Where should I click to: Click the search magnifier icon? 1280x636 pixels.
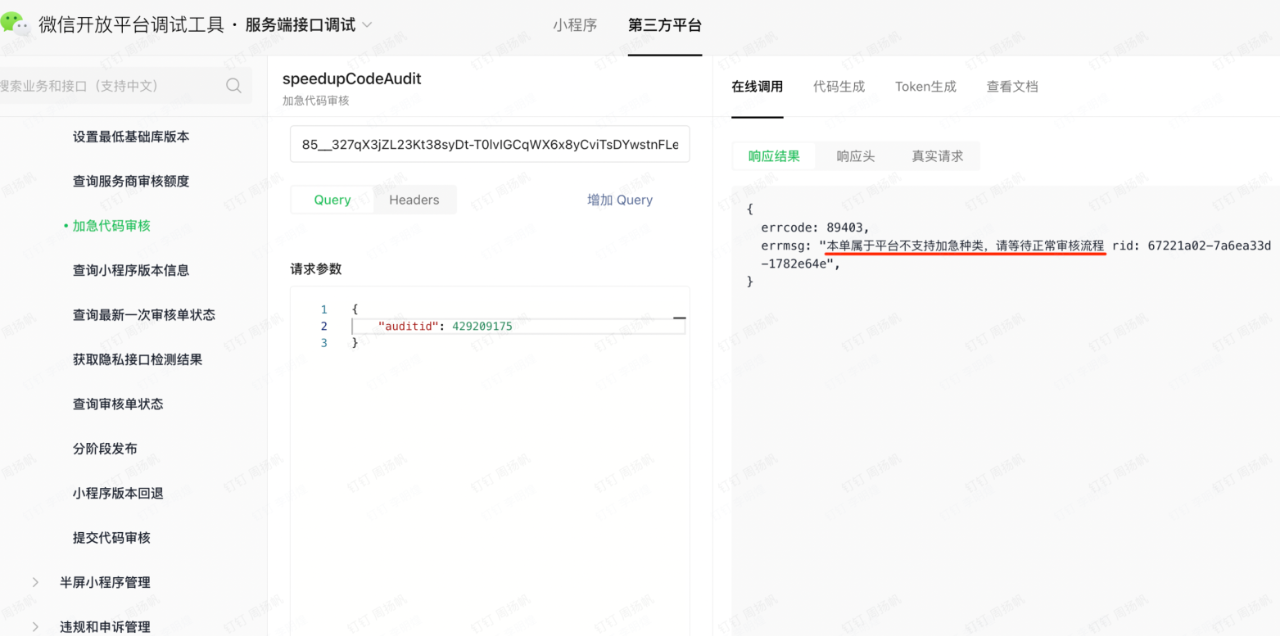pyautogui.click(x=234, y=86)
